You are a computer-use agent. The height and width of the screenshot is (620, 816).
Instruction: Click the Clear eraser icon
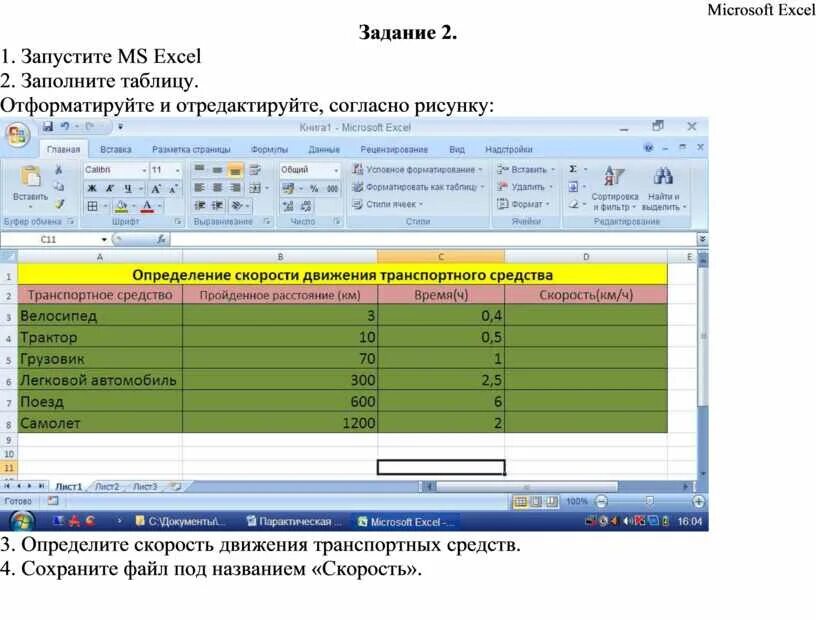[573, 204]
